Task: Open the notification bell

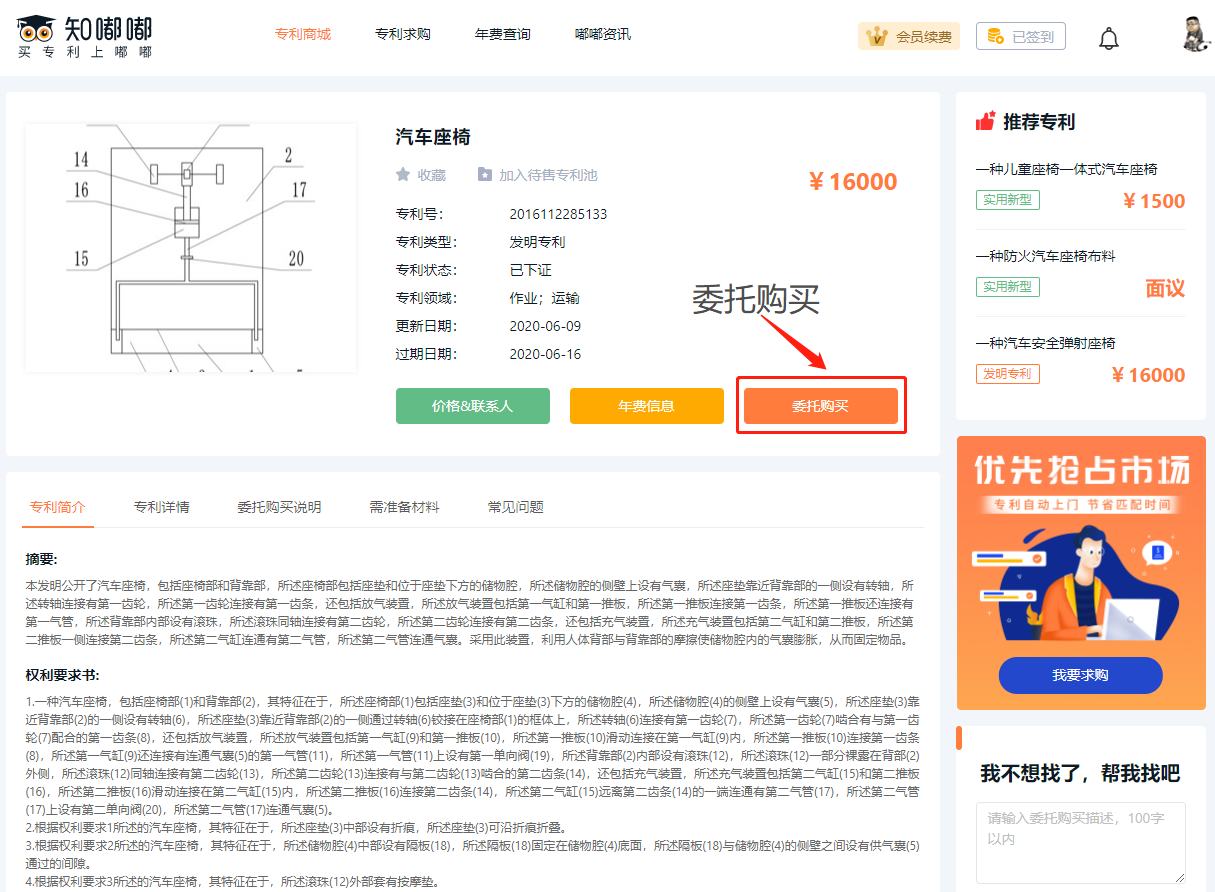Action: (1108, 38)
